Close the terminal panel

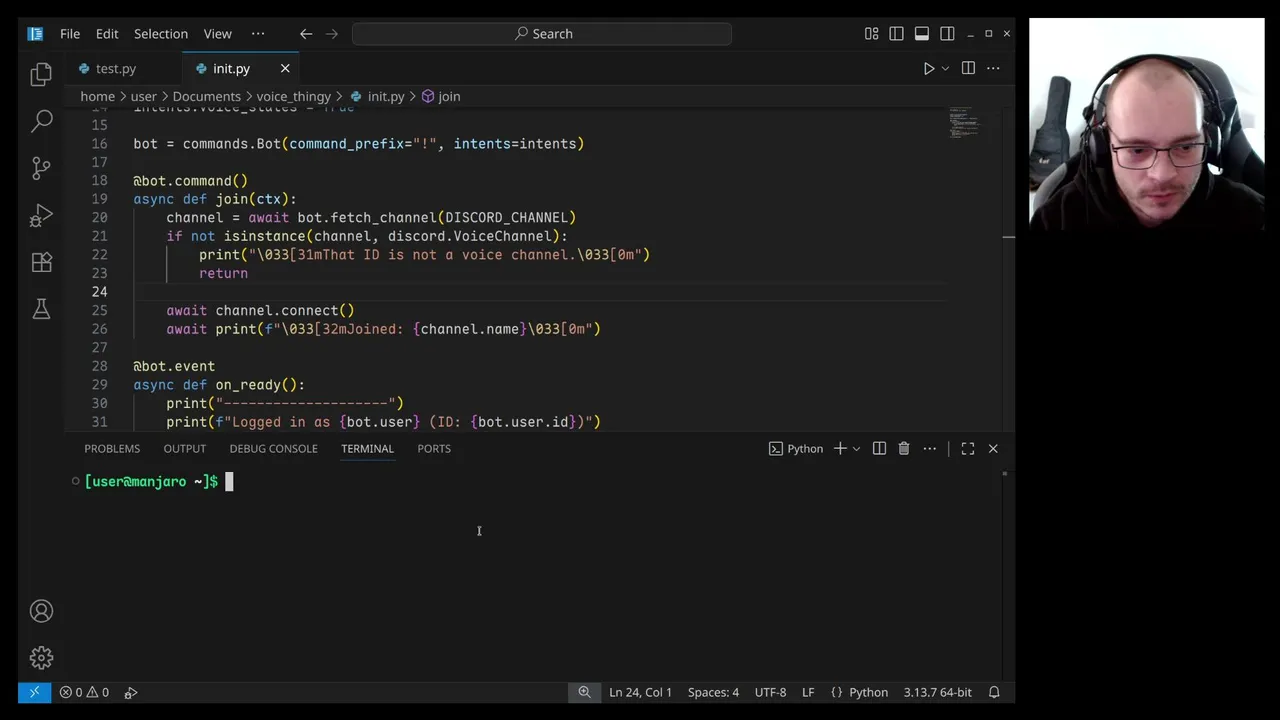click(993, 448)
